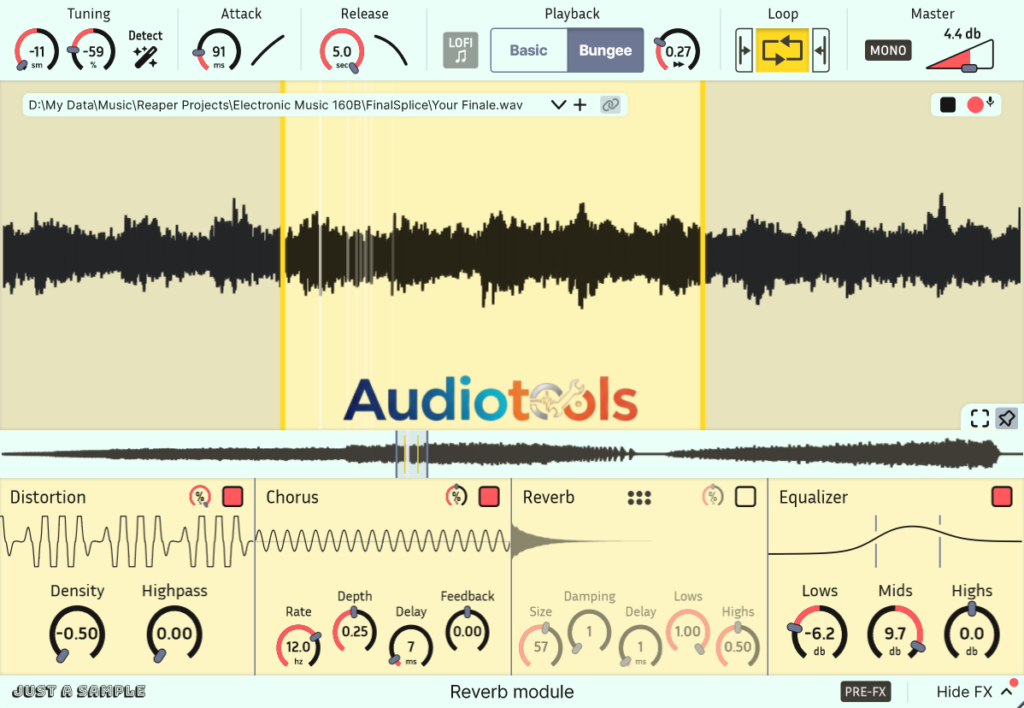Open the sample file dropdown chevron
Screen dimensions: 1024x708
[558, 105]
